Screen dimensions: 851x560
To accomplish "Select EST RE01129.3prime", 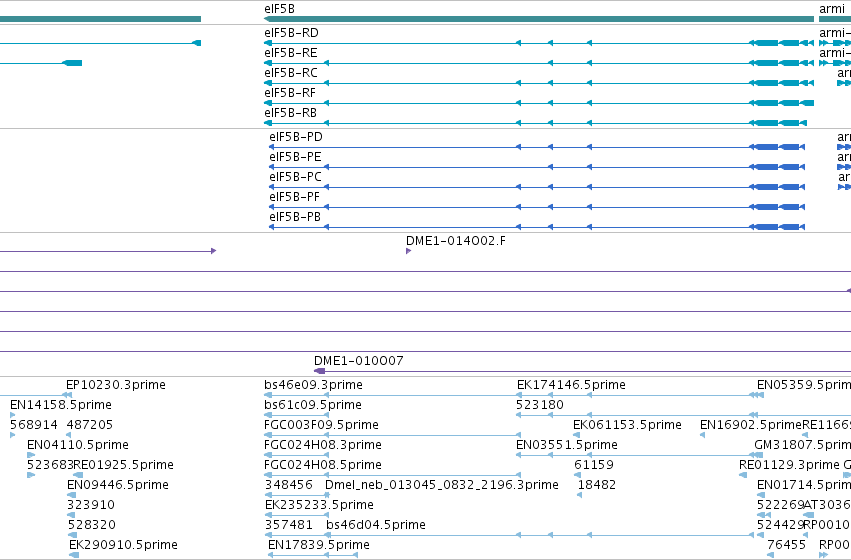I will click(789, 466).
